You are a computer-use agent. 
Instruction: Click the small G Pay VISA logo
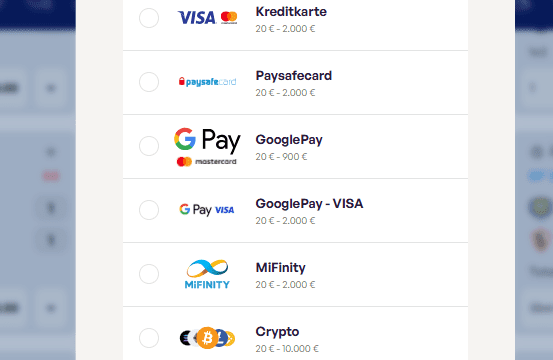pyautogui.click(x=207, y=210)
